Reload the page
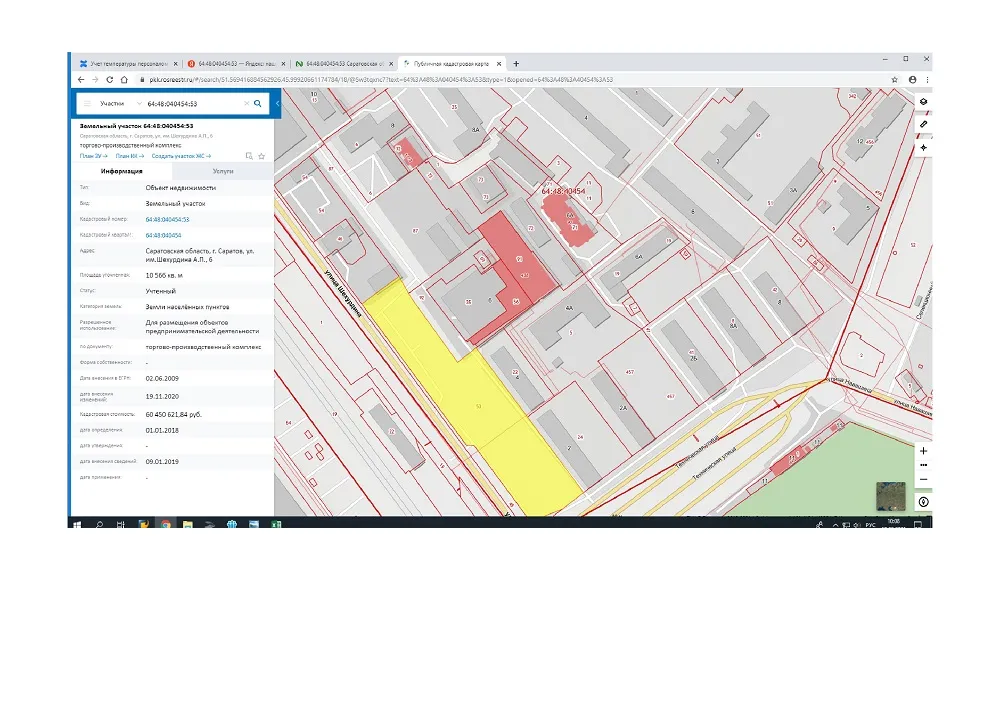Image resolution: width=1000 pixels, height=706 pixels. [110, 80]
